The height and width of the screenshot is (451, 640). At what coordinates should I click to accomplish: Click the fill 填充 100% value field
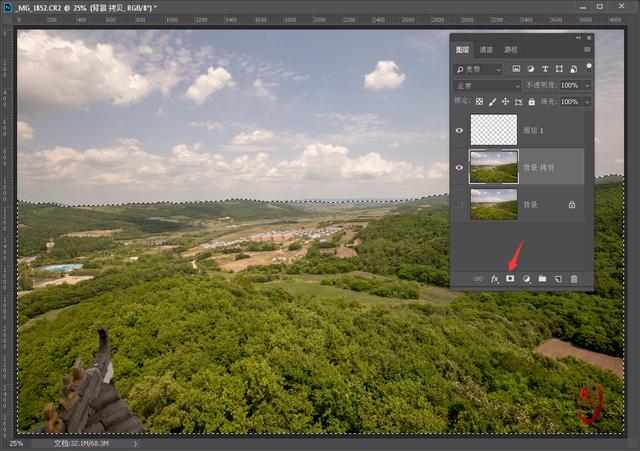pyautogui.click(x=570, y=101)
